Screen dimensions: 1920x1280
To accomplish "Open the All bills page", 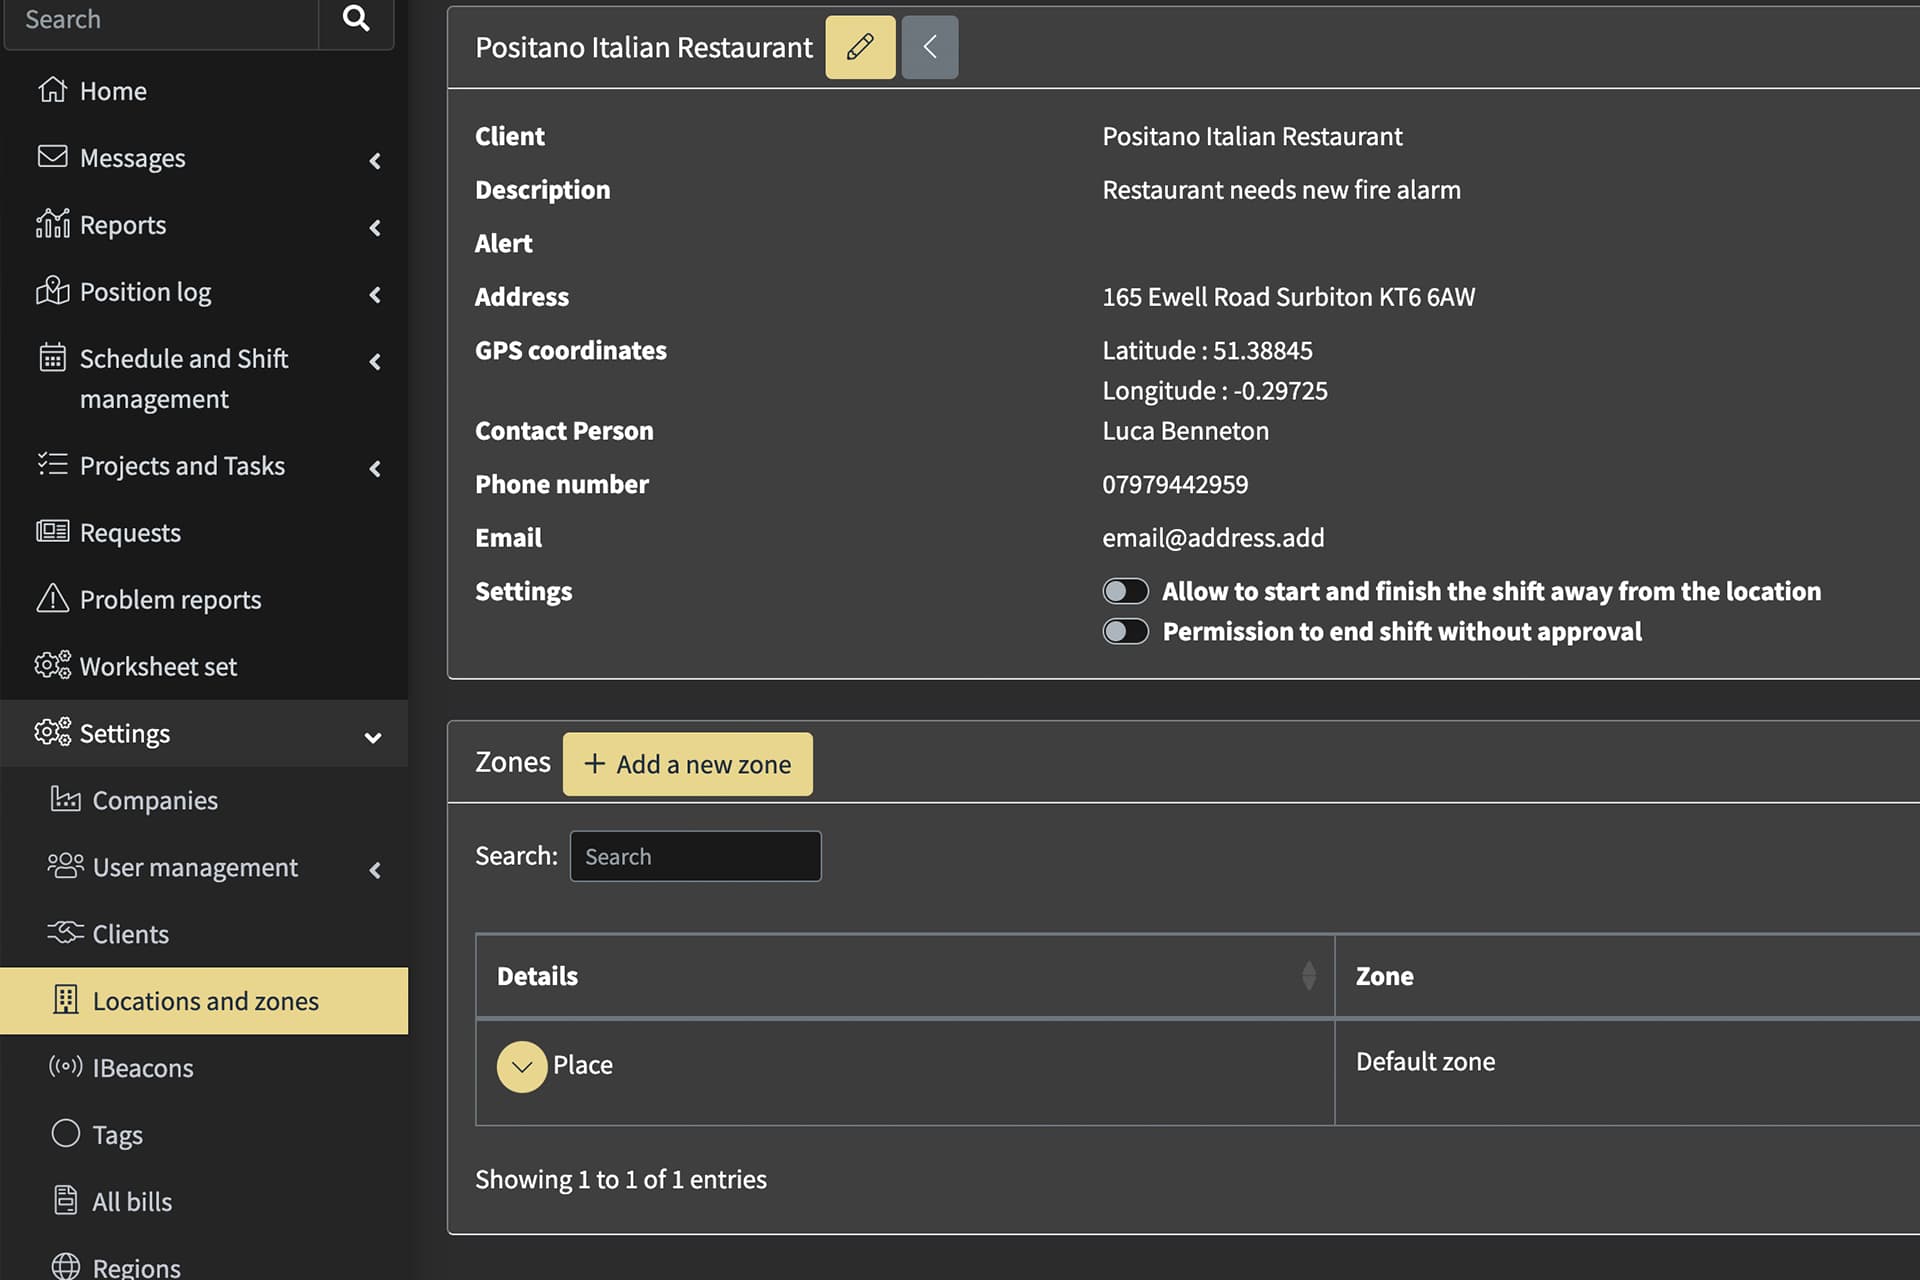I will pos(131,1202).
